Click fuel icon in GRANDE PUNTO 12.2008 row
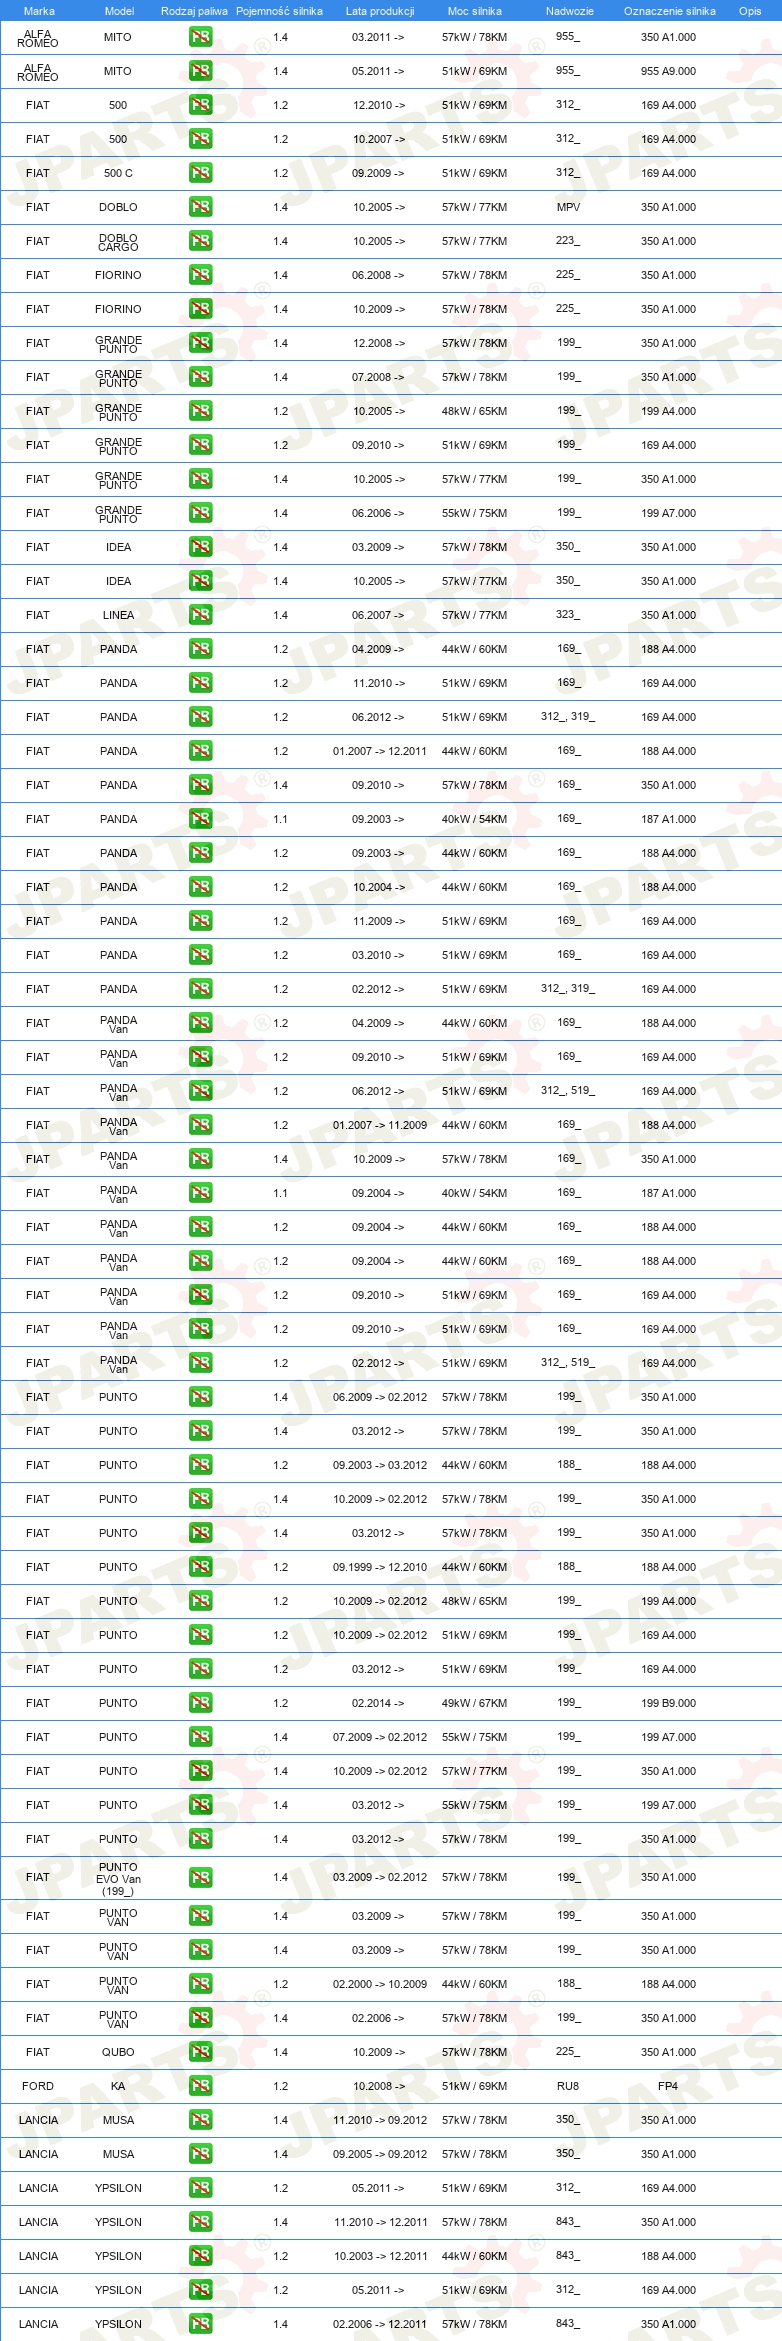 click(200, 343)
